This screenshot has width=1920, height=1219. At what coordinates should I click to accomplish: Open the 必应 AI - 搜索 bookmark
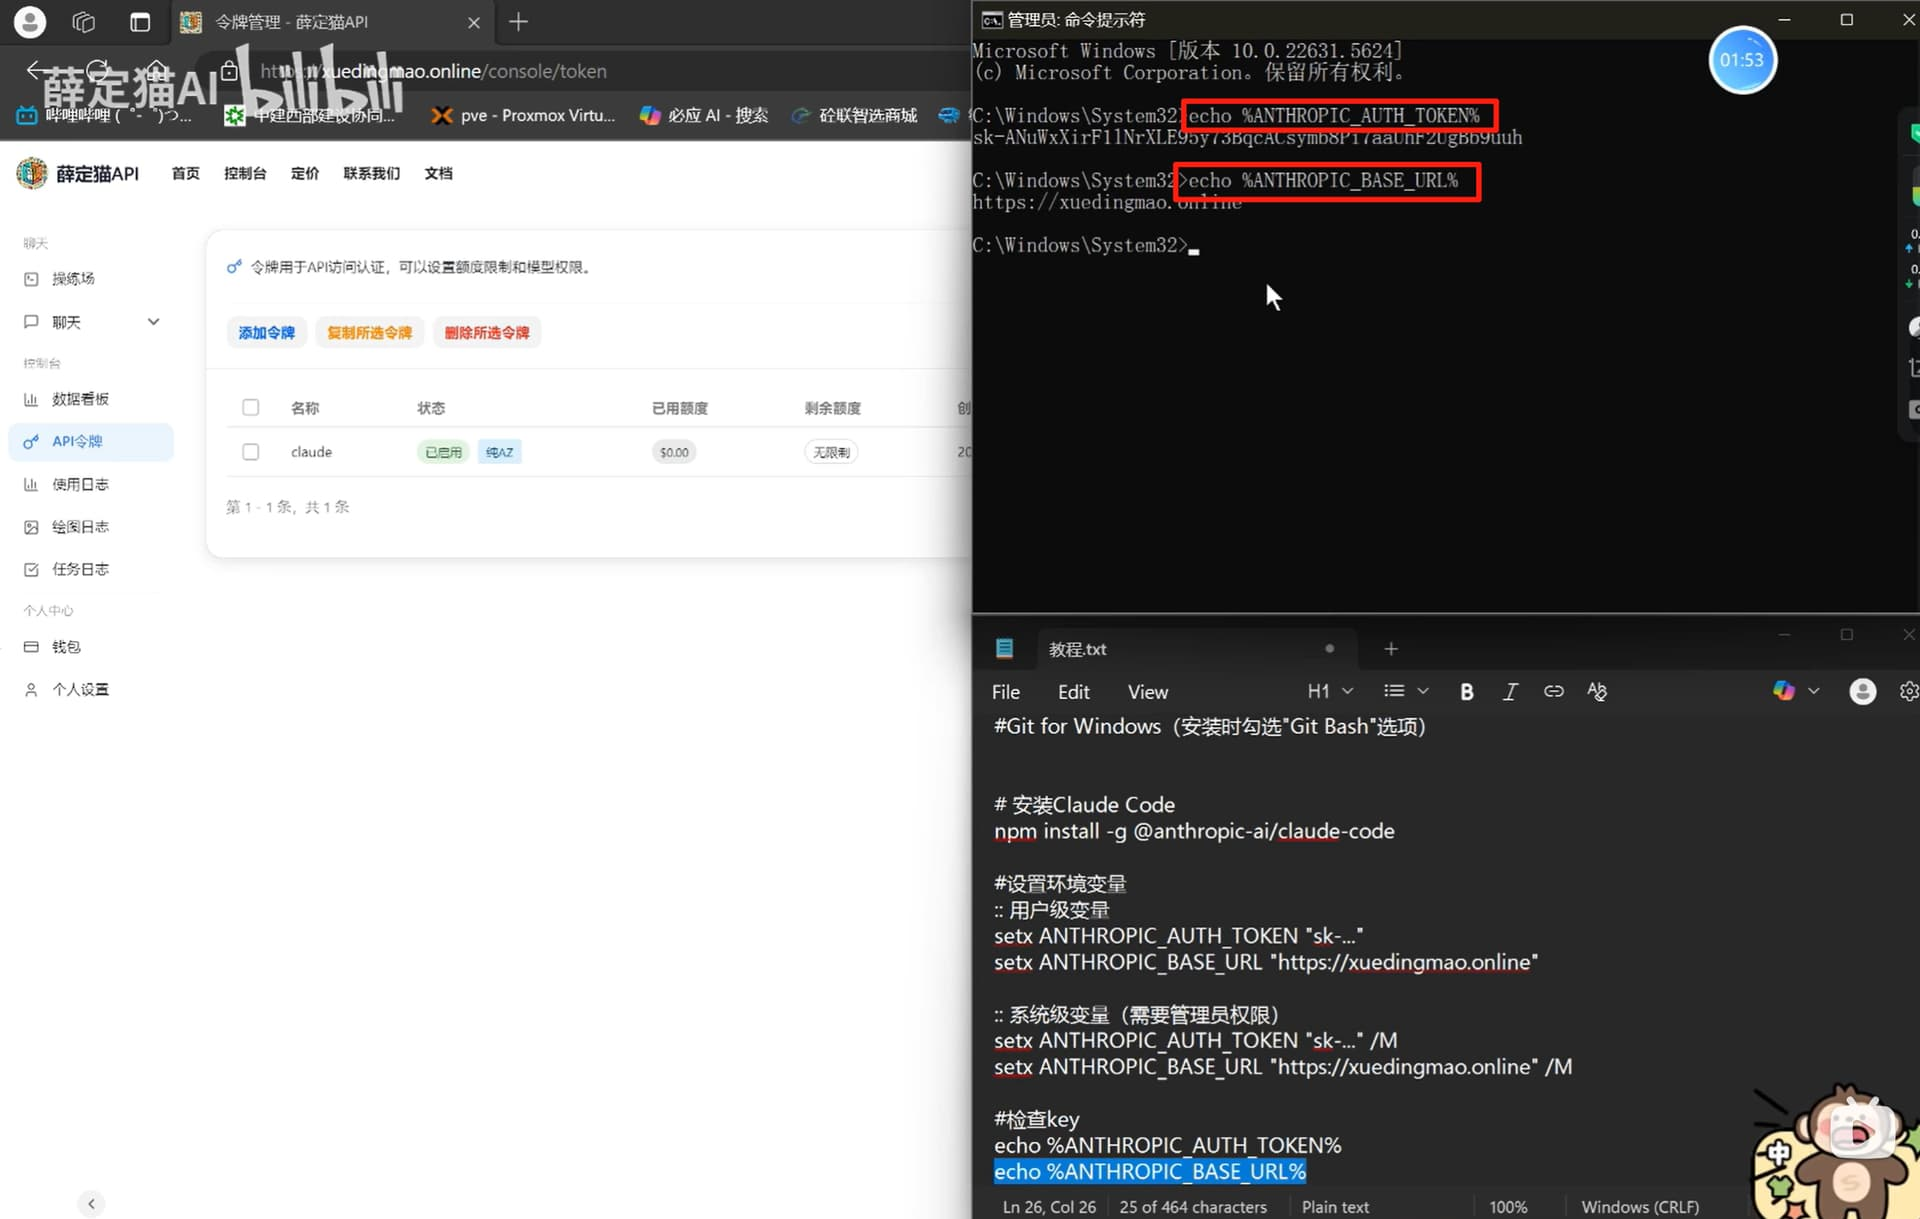click(704, 116)
